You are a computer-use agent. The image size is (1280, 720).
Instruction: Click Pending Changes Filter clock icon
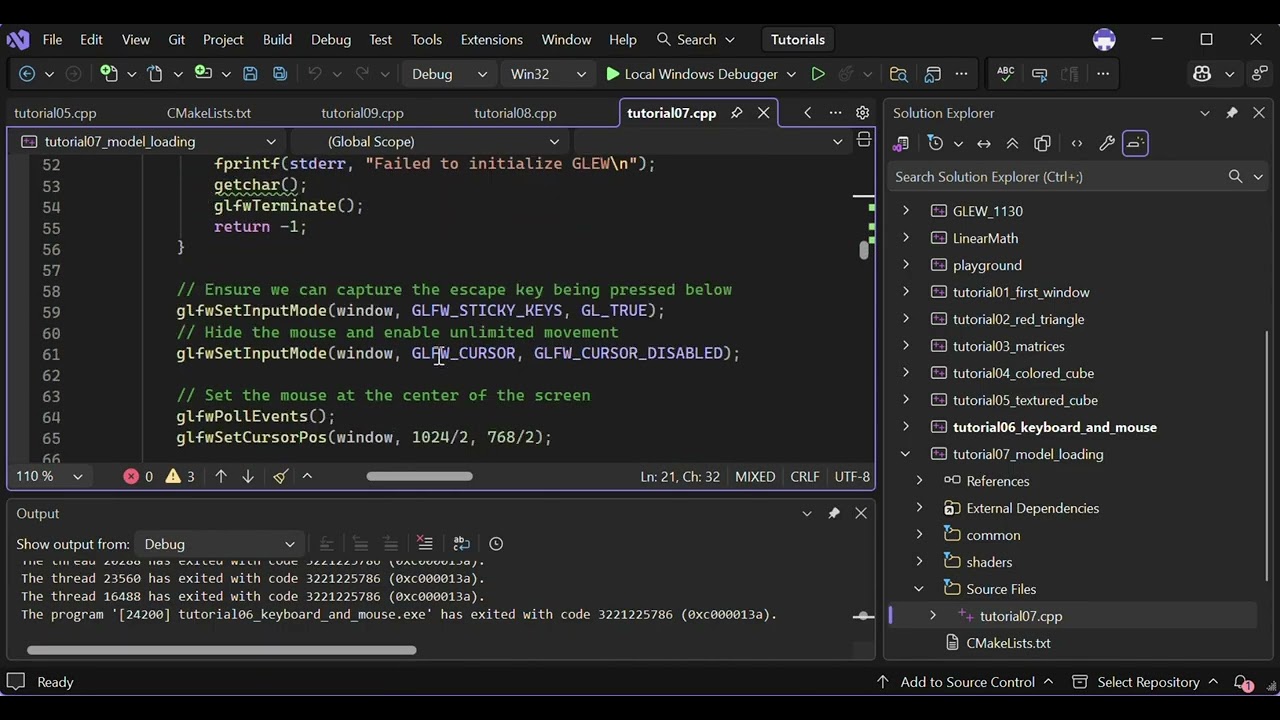[x=936, y=143]
